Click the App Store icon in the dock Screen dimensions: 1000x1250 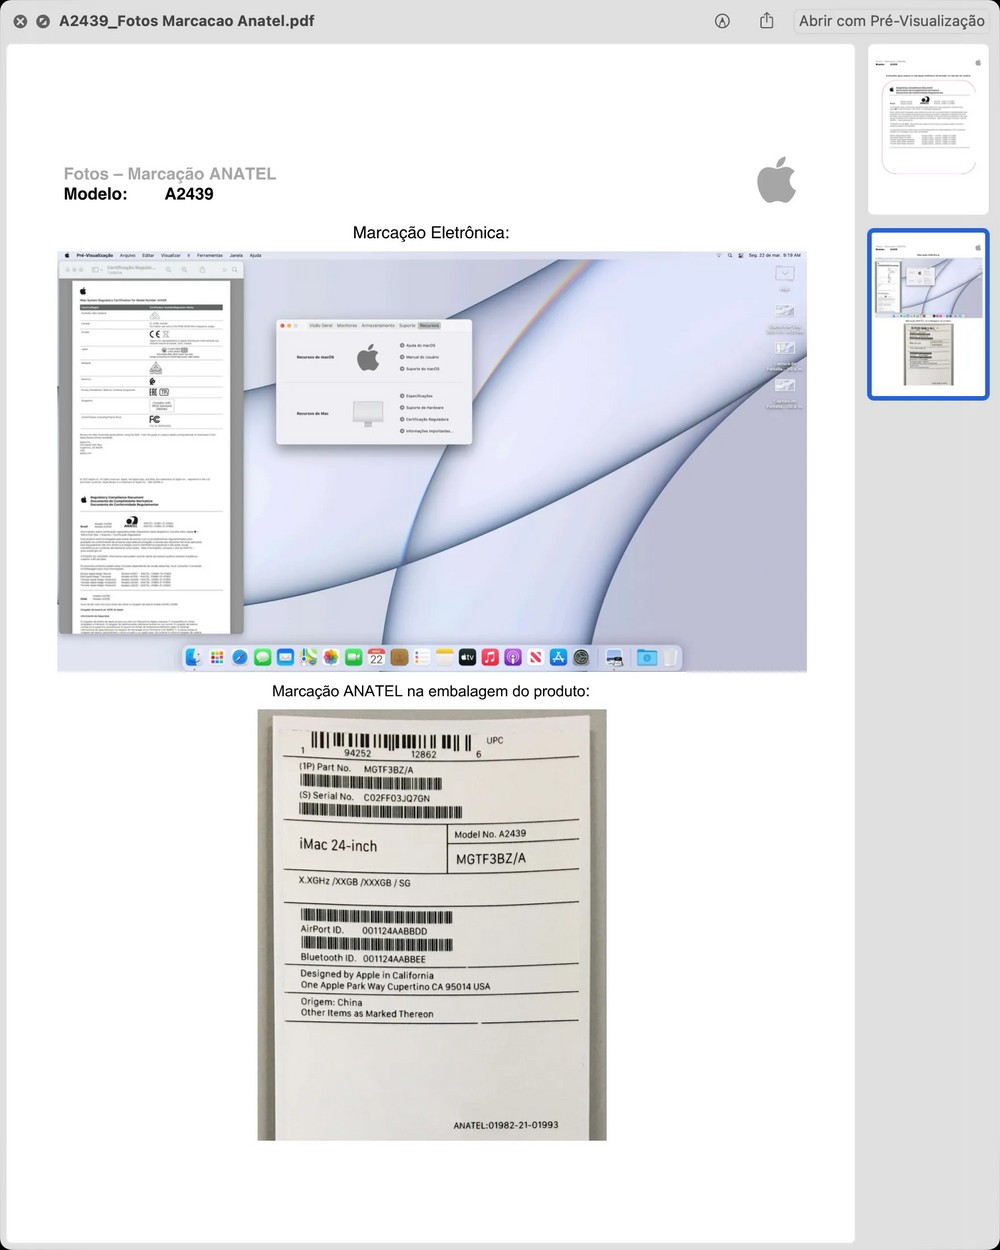(558, 657)
